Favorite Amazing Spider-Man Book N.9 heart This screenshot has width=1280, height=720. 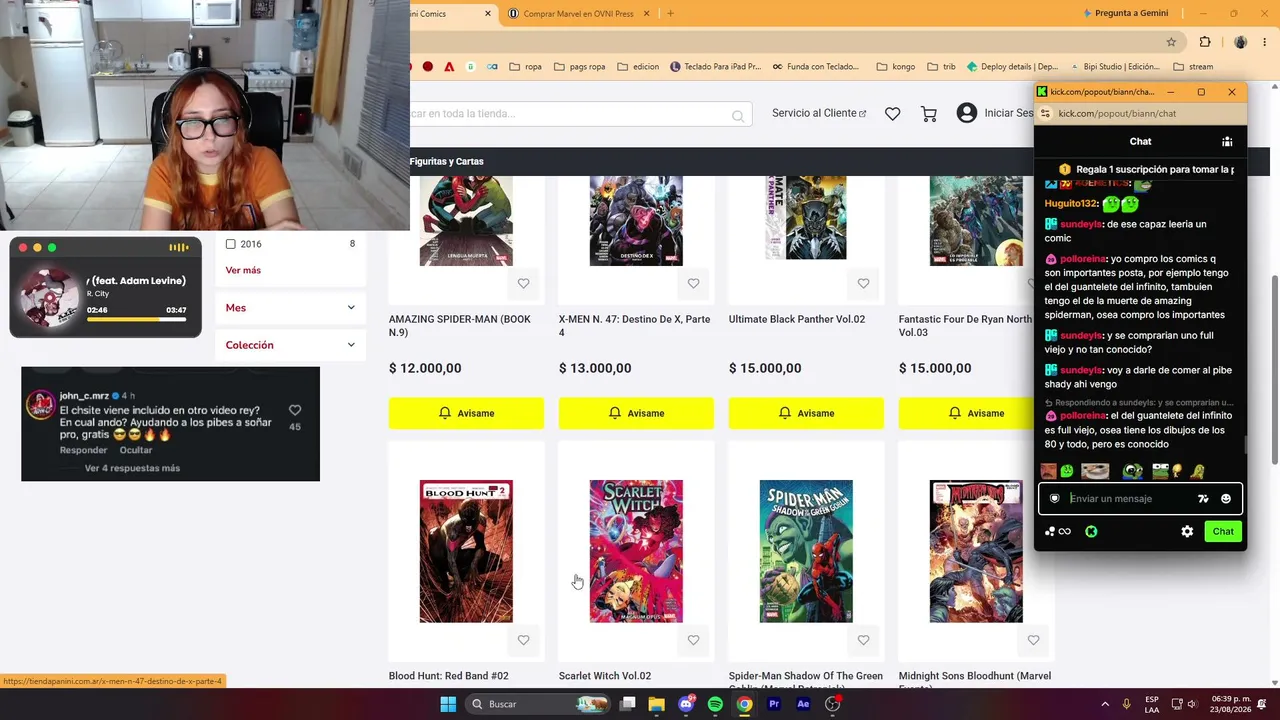pos(523,284)
